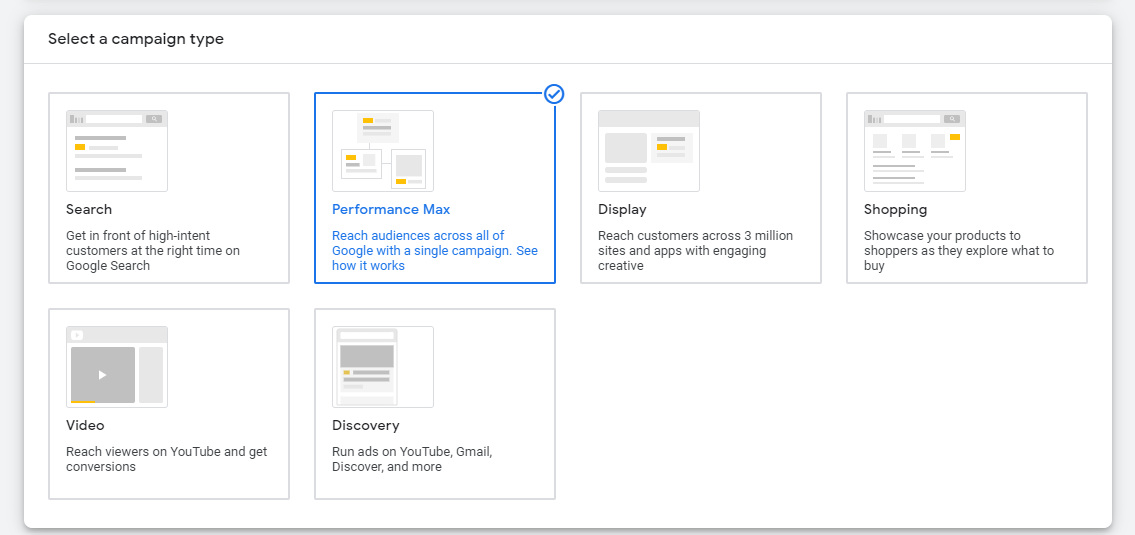
Task: Select the Search campaign illustration icon
Action: pos(117,151)
